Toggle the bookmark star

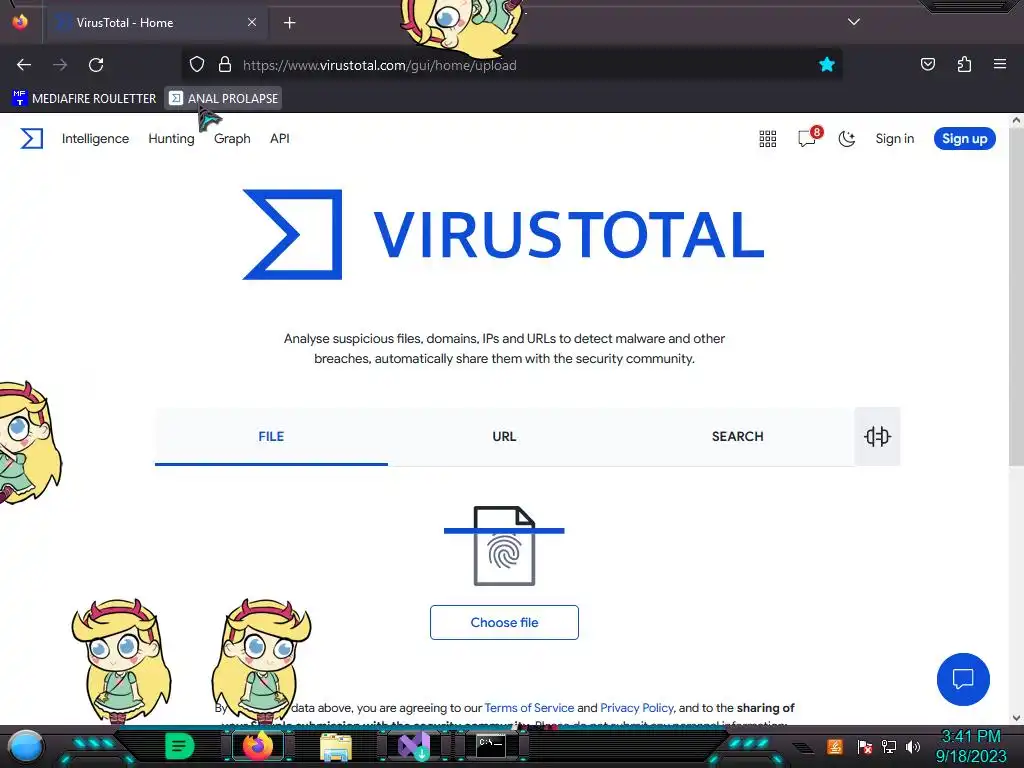827,64
